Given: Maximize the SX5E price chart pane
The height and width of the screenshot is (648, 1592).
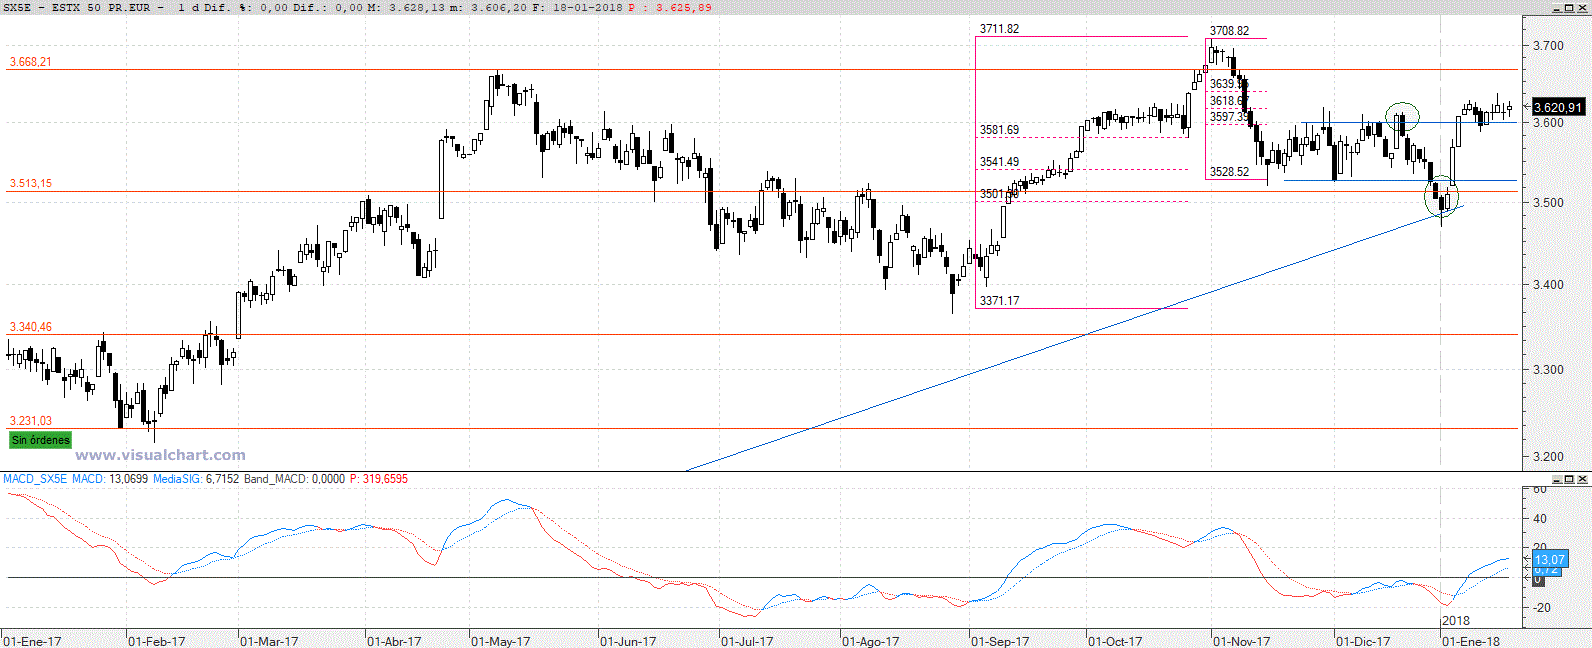Looking at the screenshot, I should pos(1571,7).
